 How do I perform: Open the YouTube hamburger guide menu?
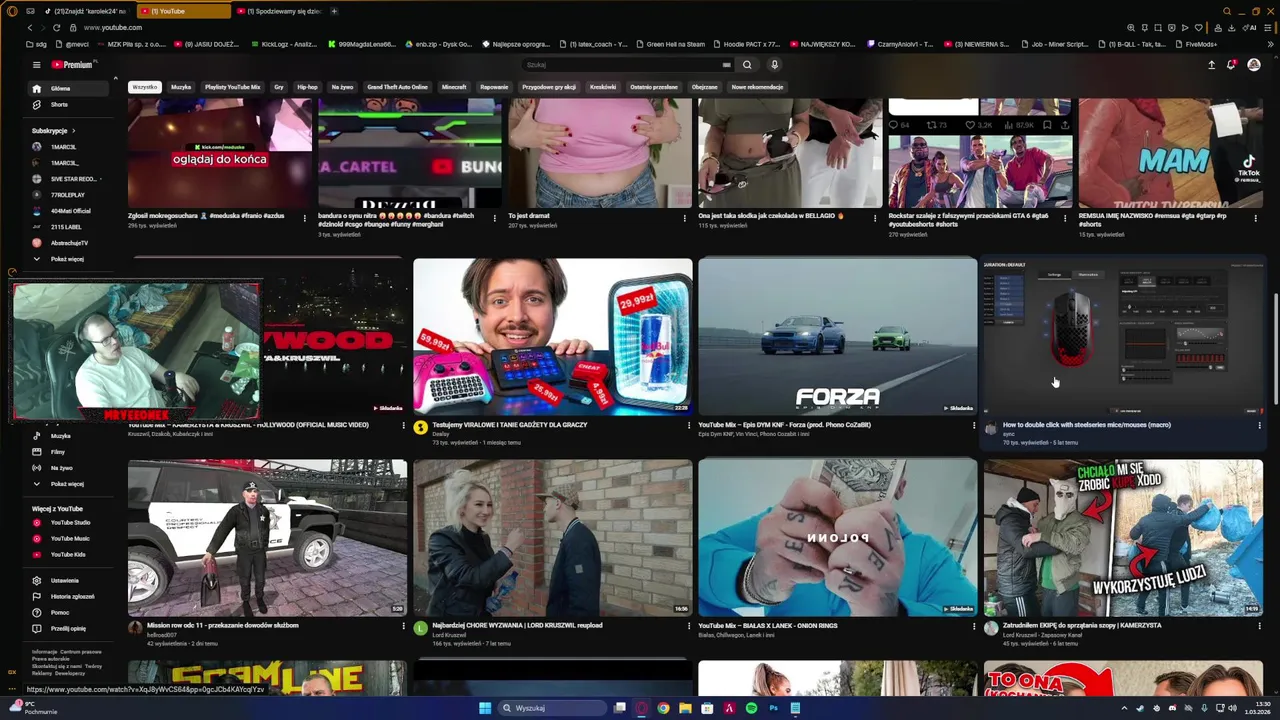click(36, 65)
